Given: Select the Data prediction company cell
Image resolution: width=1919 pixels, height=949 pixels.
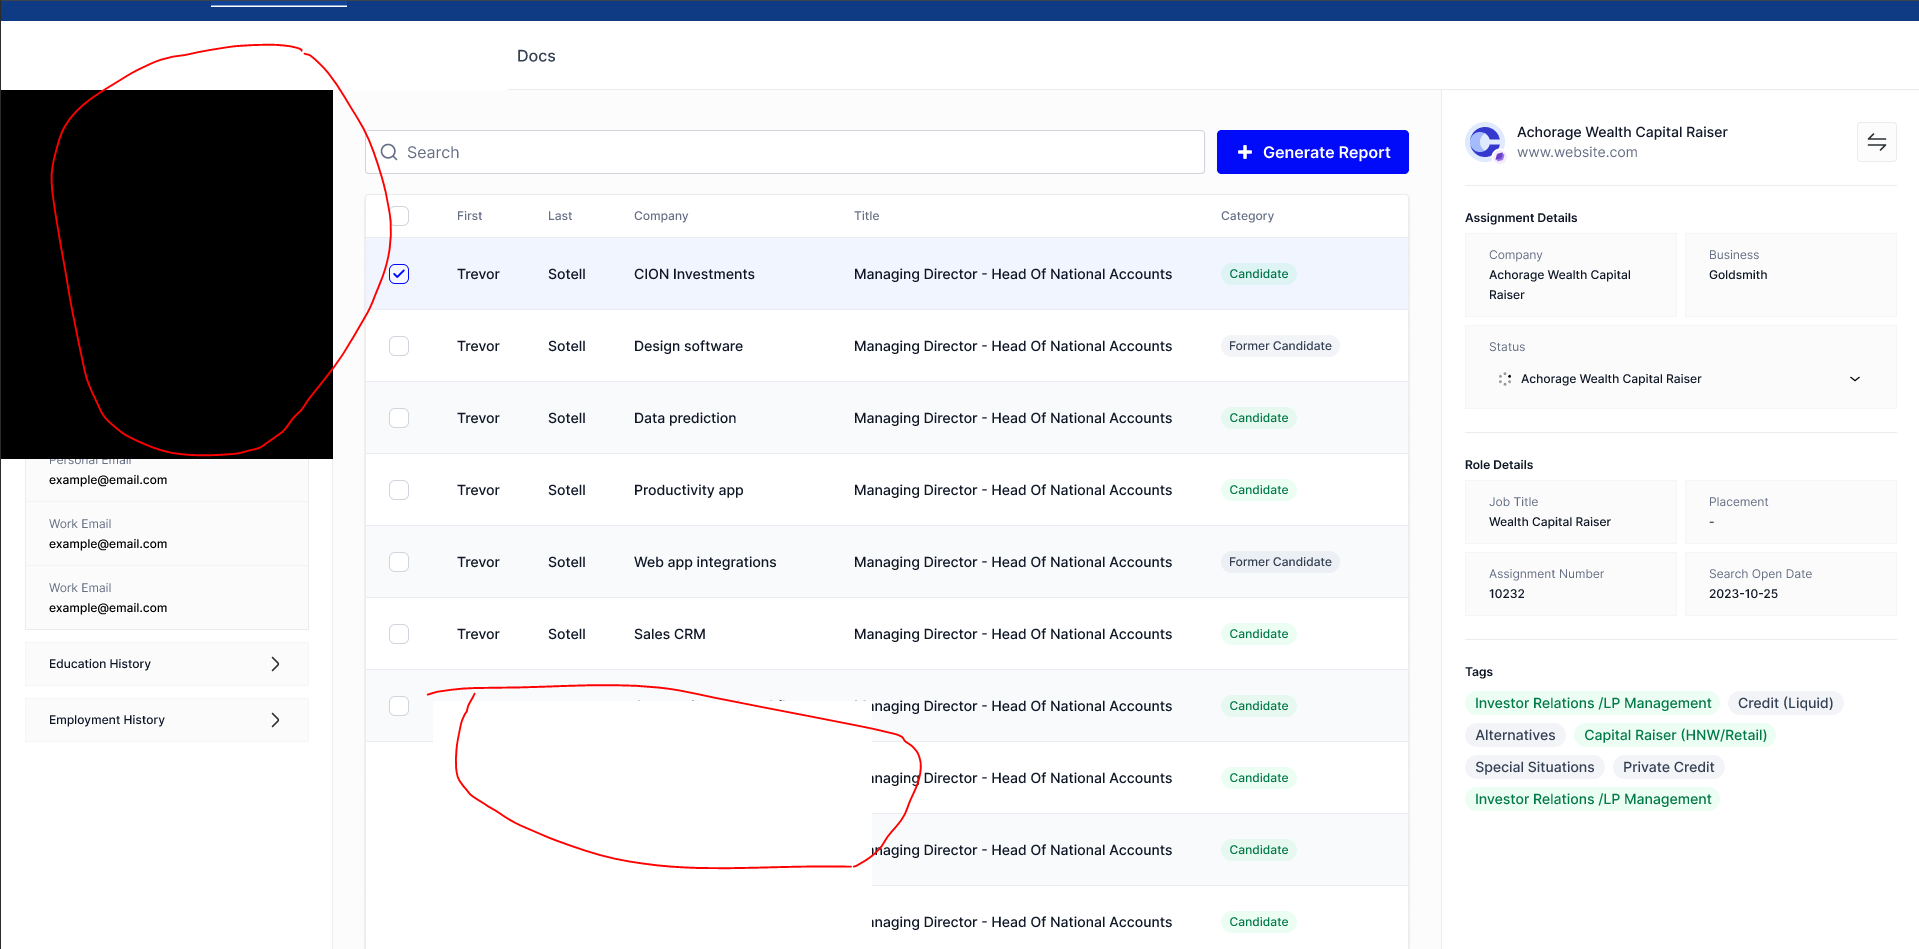Looking at the screenshot, I should pos(685,418).
